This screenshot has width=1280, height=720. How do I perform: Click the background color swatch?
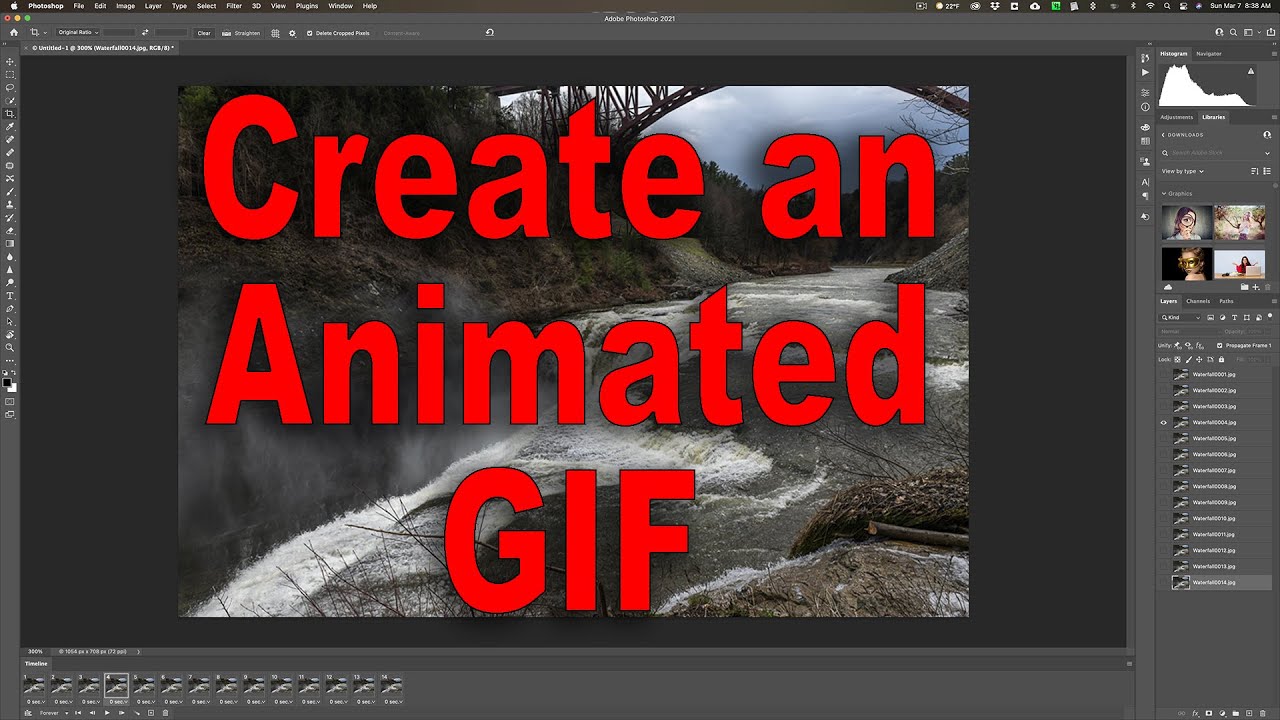point(13,388)
